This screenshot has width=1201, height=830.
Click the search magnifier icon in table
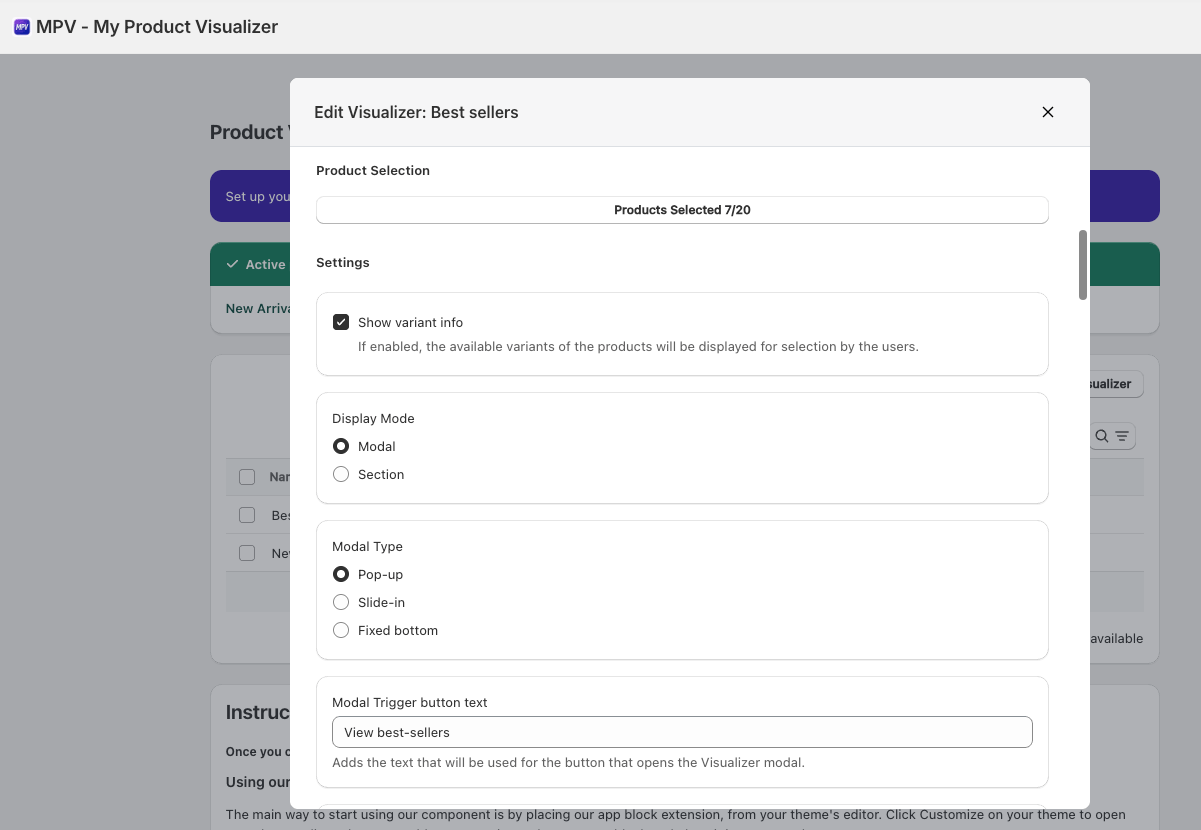click(1102, 436)
